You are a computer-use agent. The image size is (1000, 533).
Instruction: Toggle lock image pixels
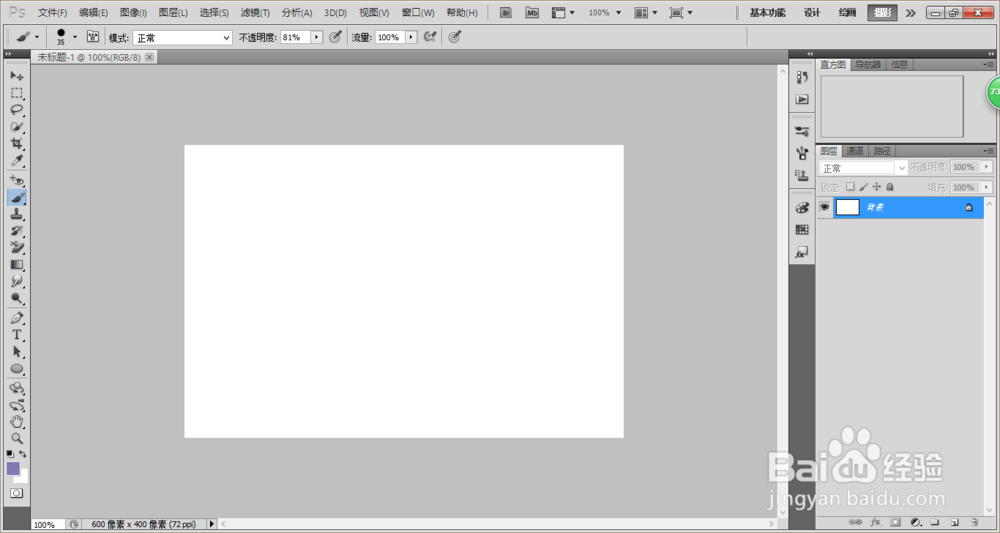864,187
